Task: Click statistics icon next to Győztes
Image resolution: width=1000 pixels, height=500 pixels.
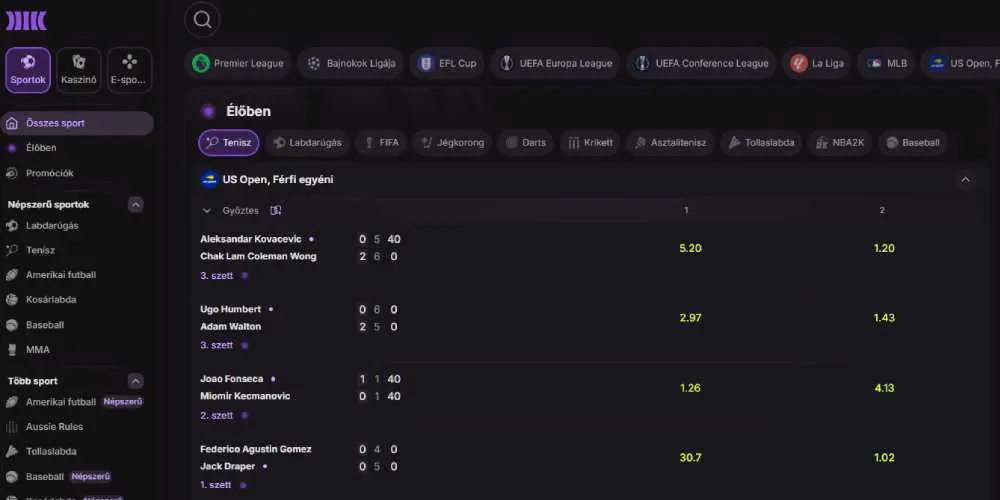Action: [276, 211]
